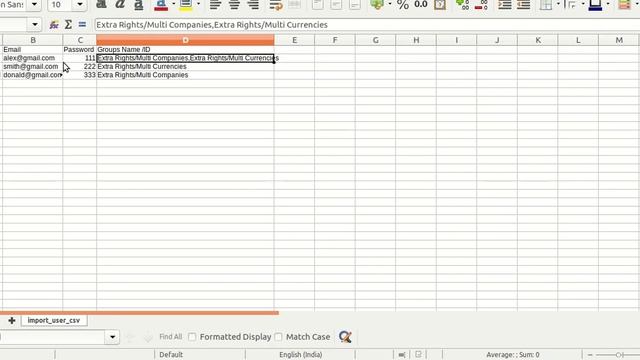The image size is (640, 360).
Task: Open find toolbar search history dropdown
Action: click(x=112, y=337)
